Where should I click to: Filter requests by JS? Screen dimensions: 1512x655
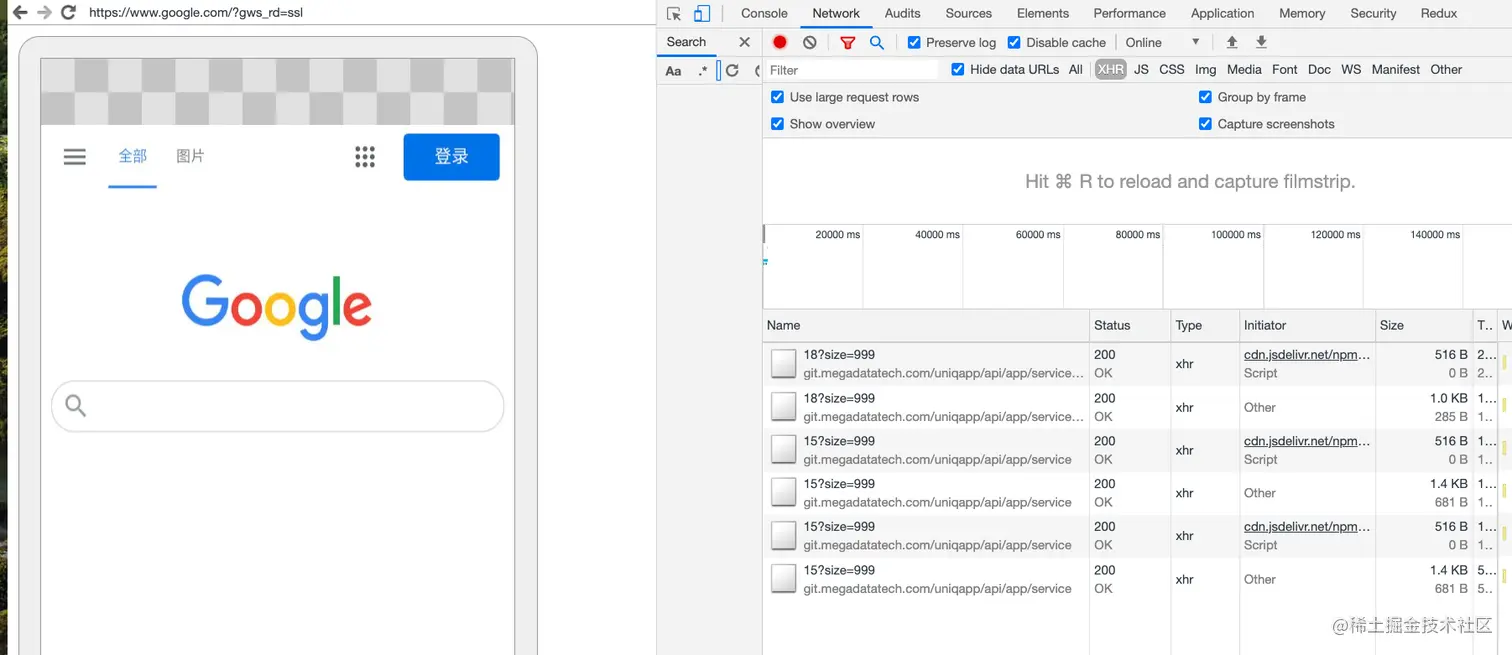(1141, 69)
